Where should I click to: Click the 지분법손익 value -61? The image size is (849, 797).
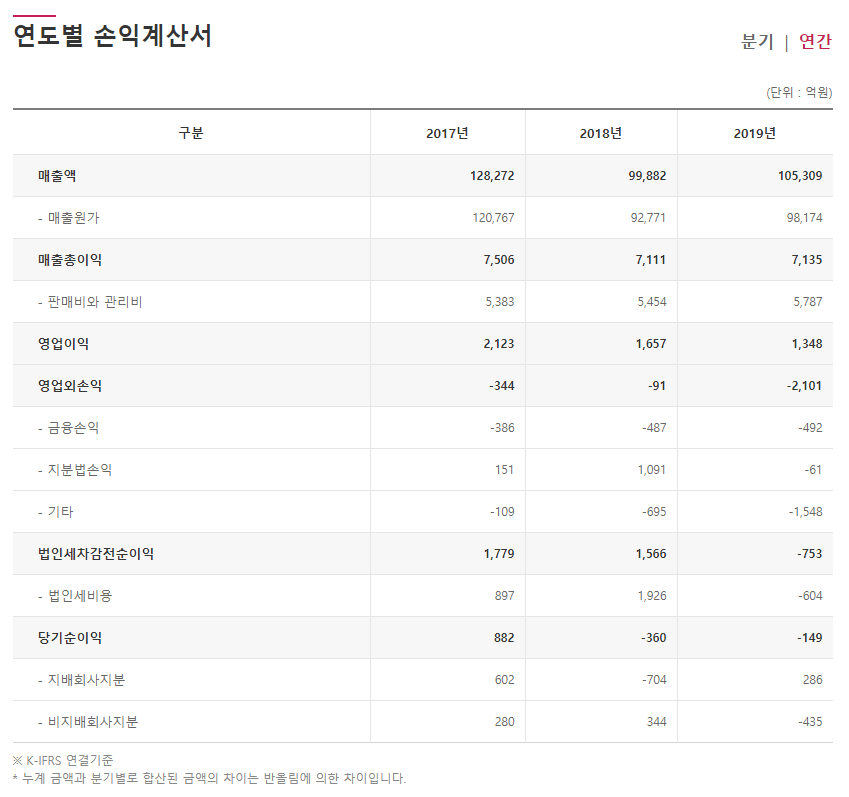pyautogui.click(x=813, y=470)
